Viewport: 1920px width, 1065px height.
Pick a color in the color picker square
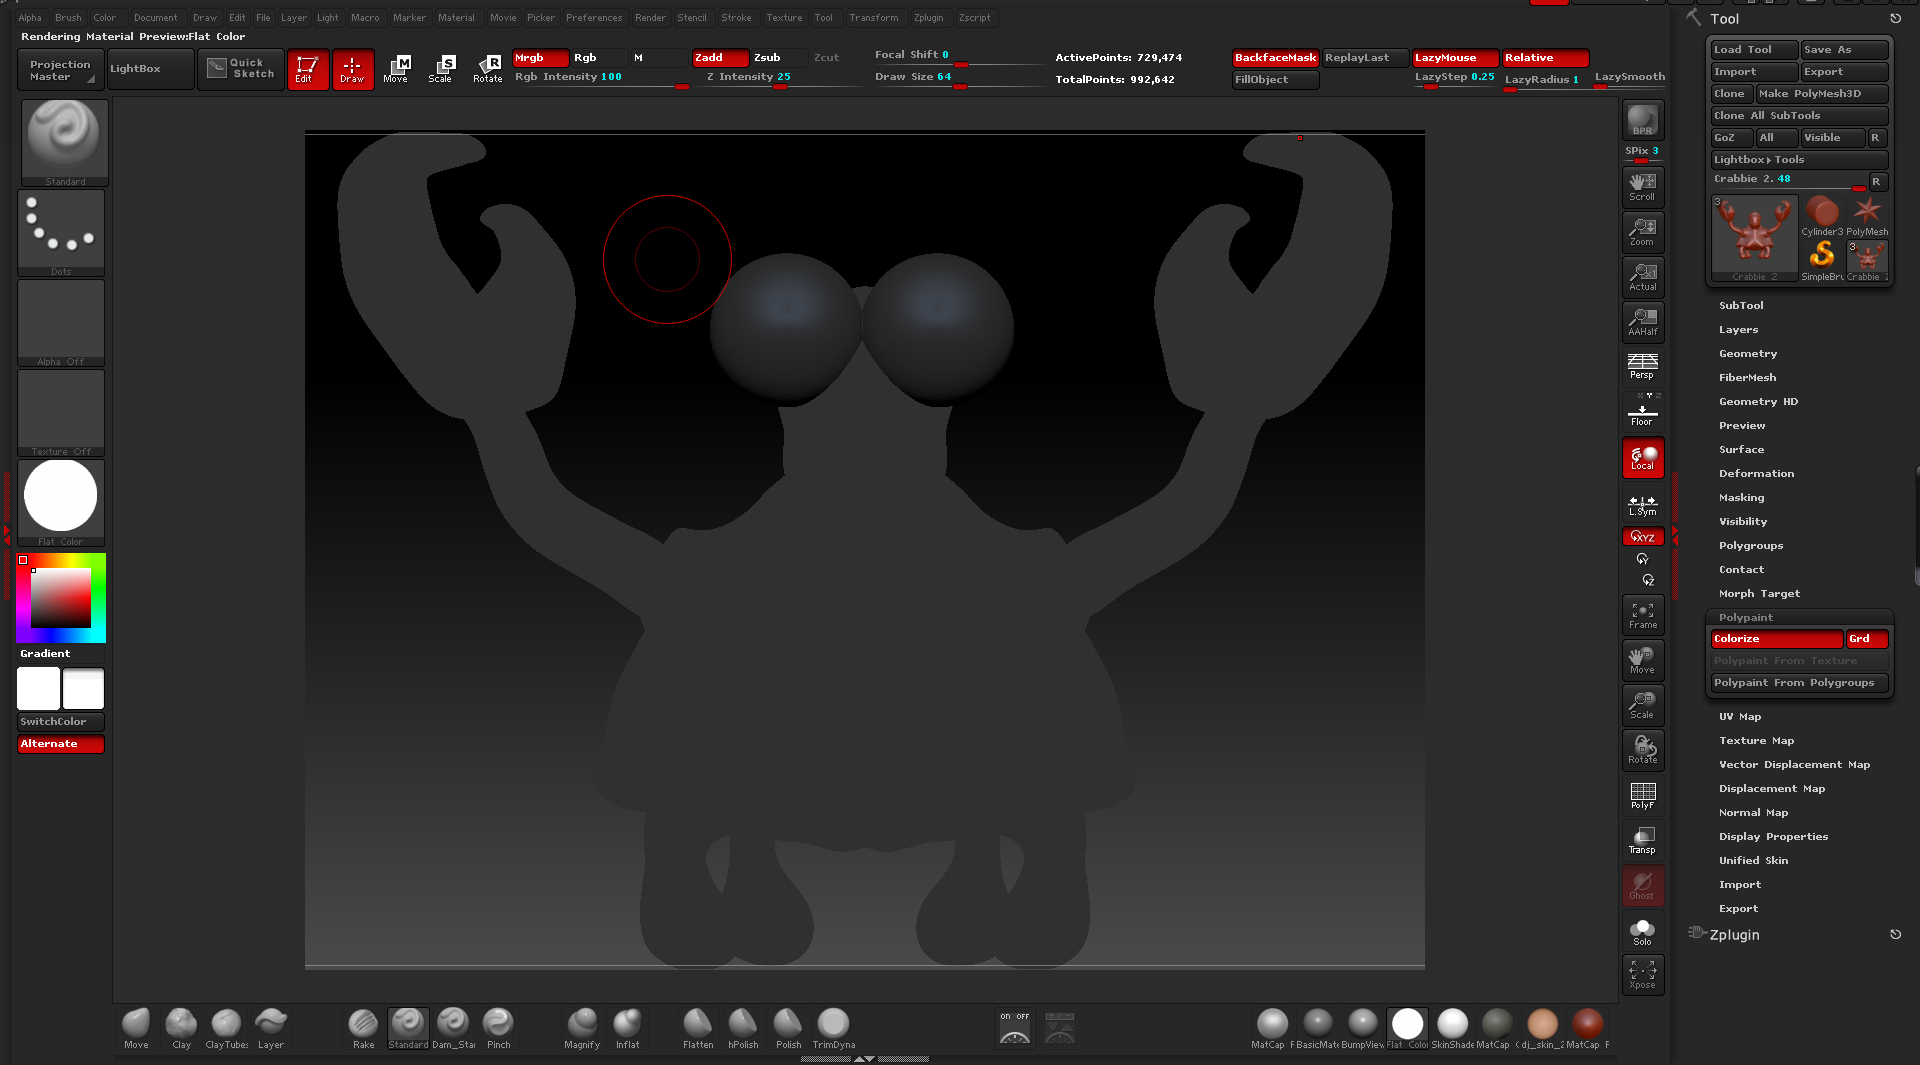point(61,598)
